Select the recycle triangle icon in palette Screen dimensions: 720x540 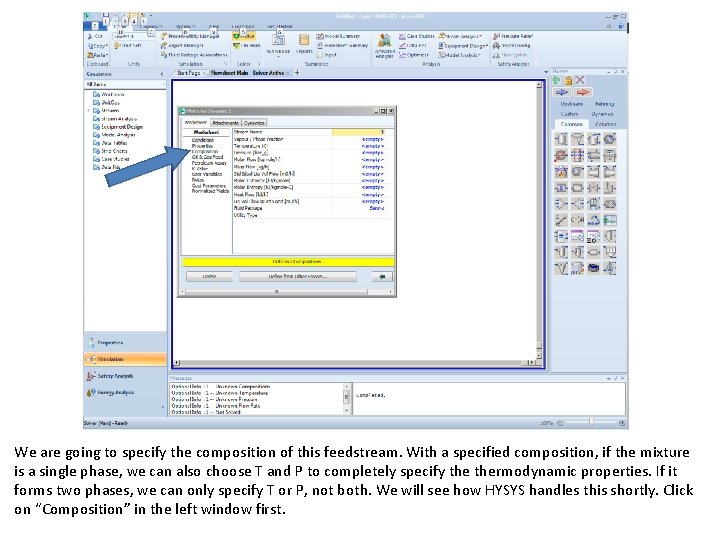coord(593,220)
